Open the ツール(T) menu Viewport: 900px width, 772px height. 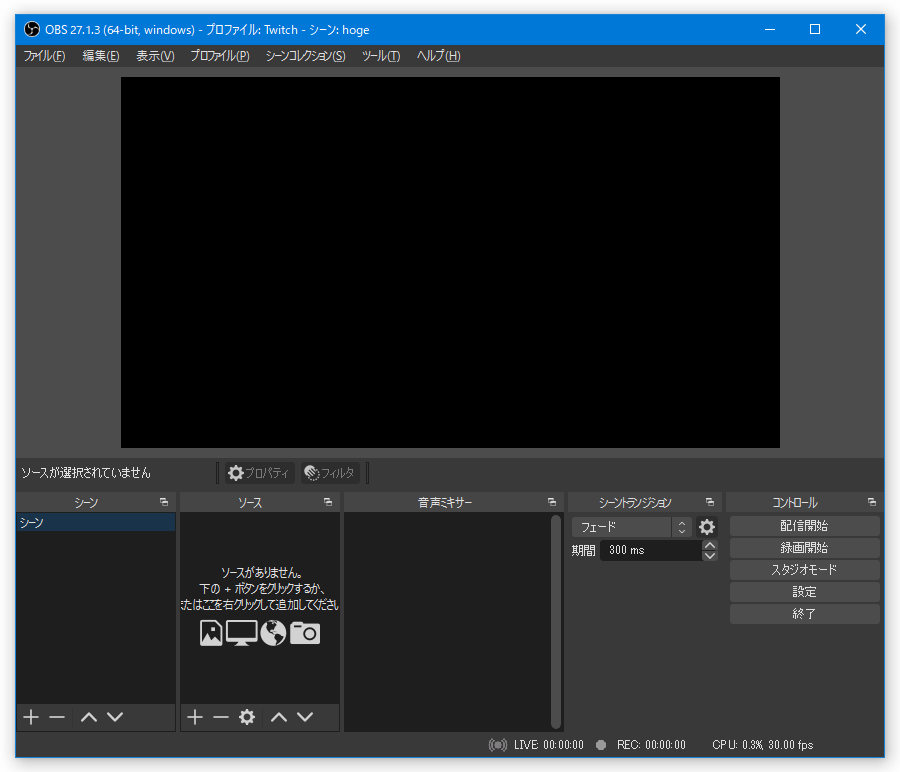tap(381, 56)
